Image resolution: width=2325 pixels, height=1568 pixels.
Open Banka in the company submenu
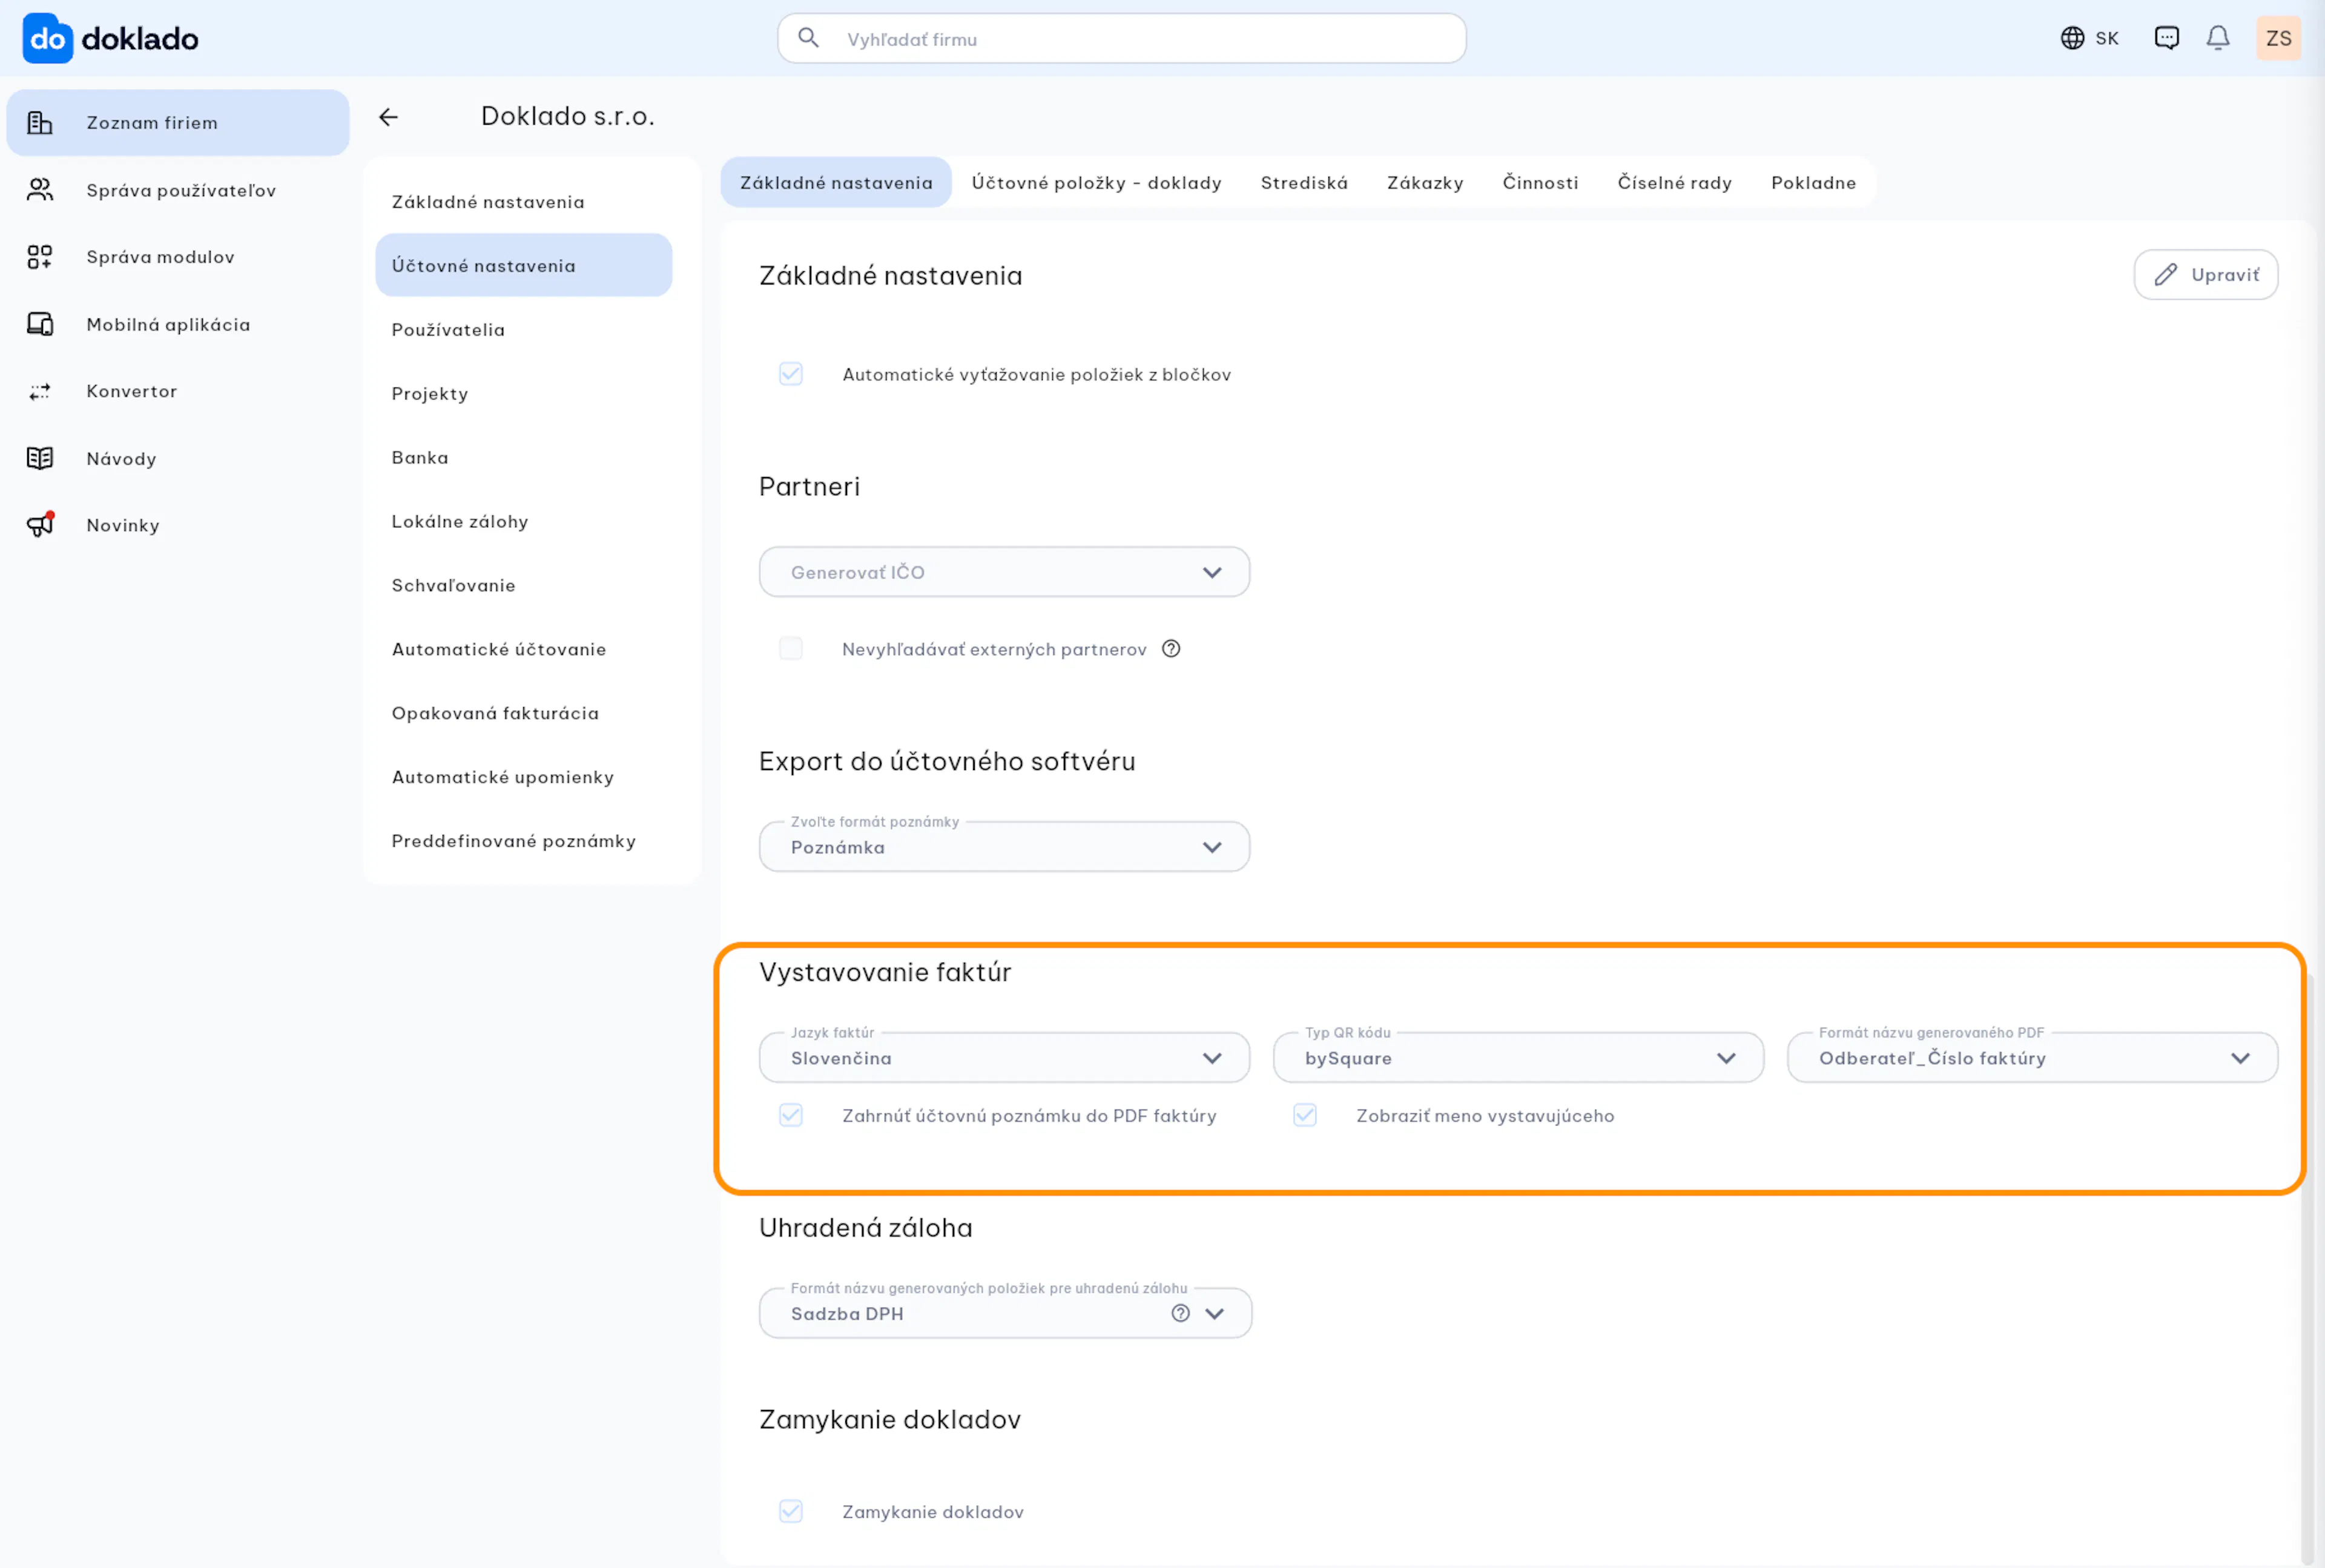tap(524, 457)
